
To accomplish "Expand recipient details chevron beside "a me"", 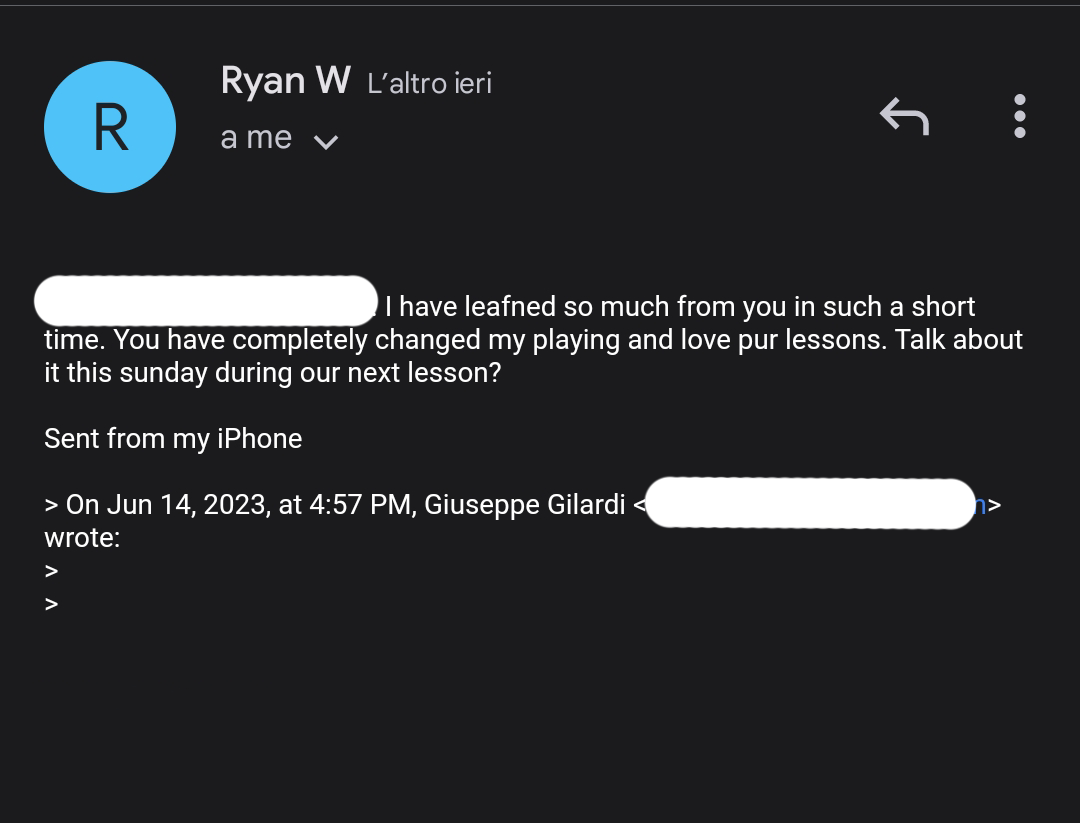I will (326, 142).
